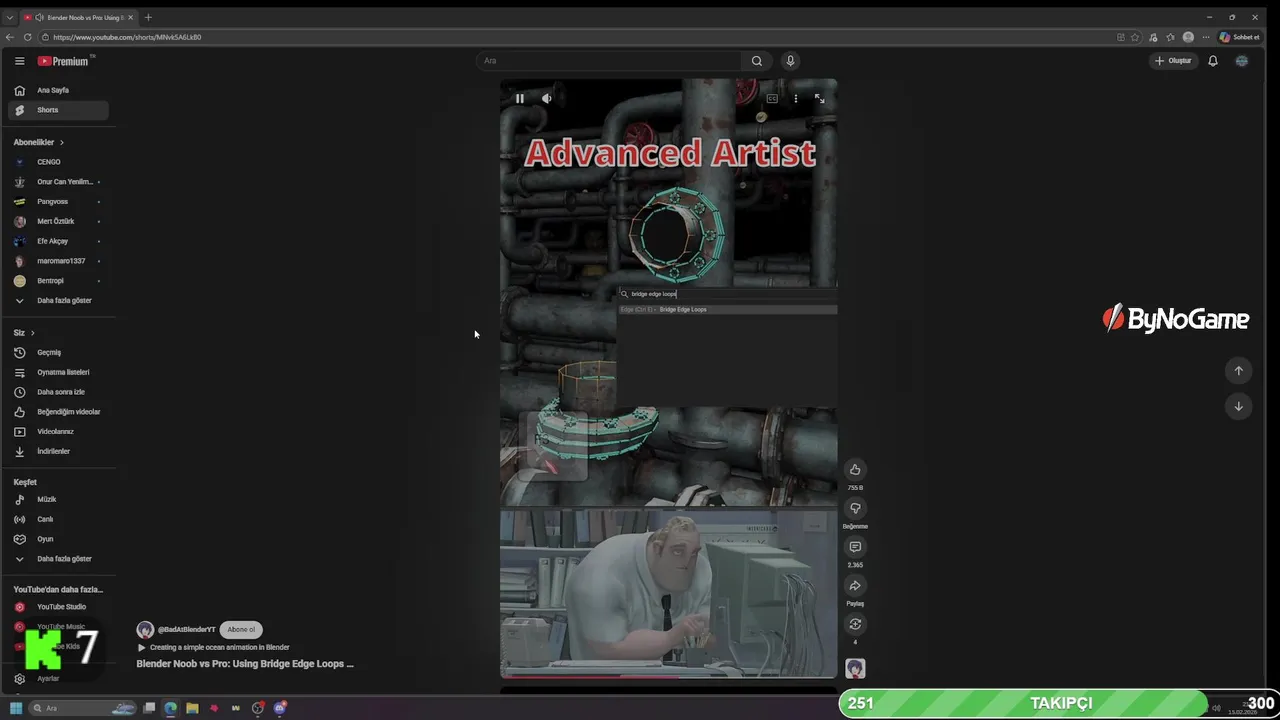Select Shorts in the sidebar

[x=58, y=110]
